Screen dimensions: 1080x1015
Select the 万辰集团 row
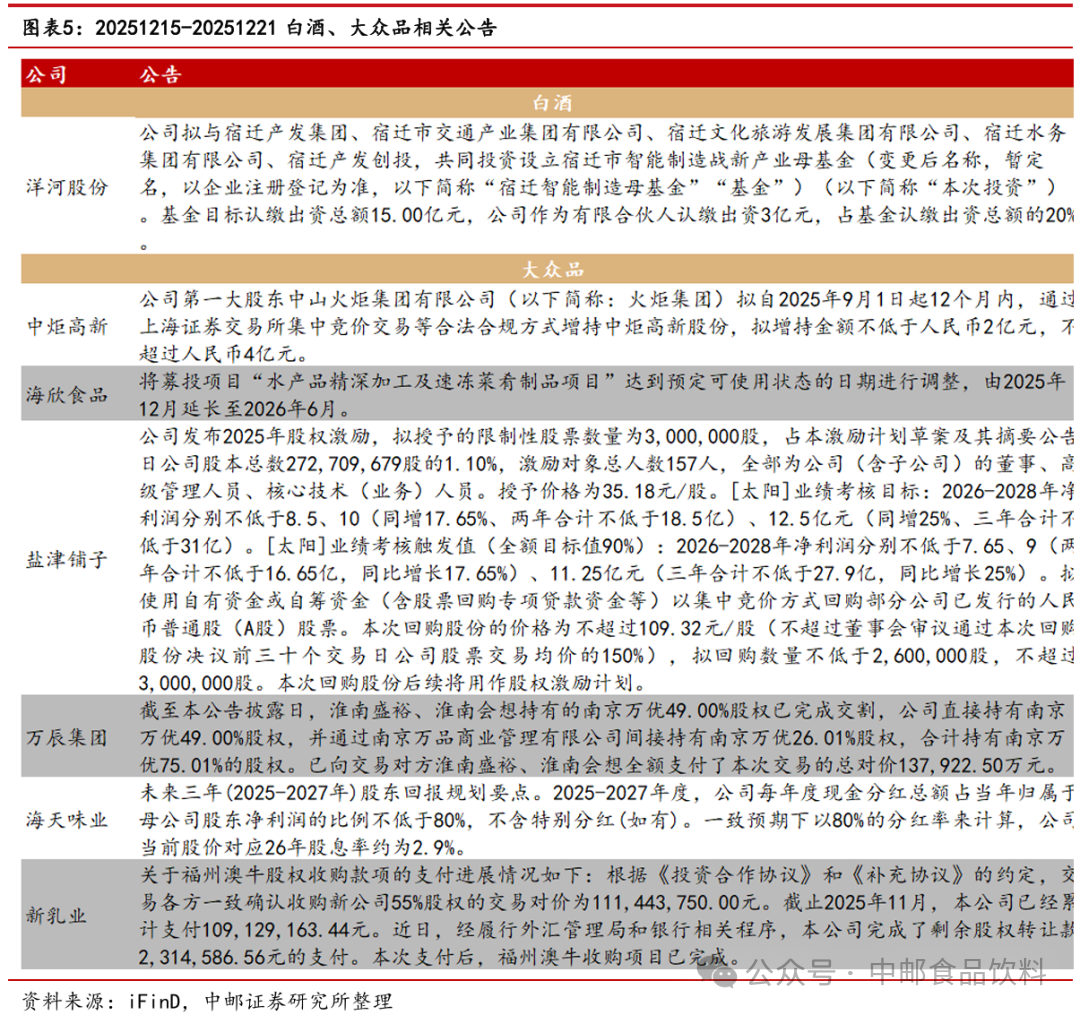[x=67, y=740]
